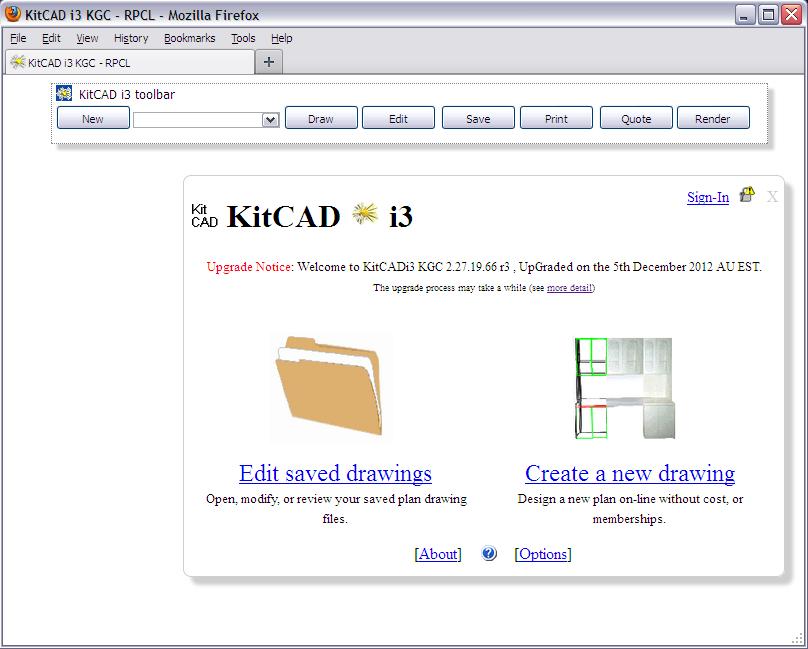The image size is (808, 649).
Task: Click the help question mark icon
Action: [489, 554]
